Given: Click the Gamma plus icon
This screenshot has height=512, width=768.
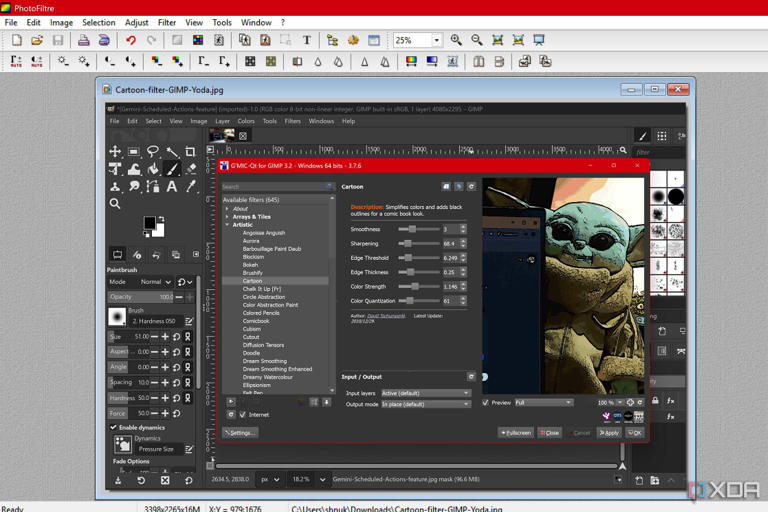Looking at the screenshot, I should pos(224,61).
